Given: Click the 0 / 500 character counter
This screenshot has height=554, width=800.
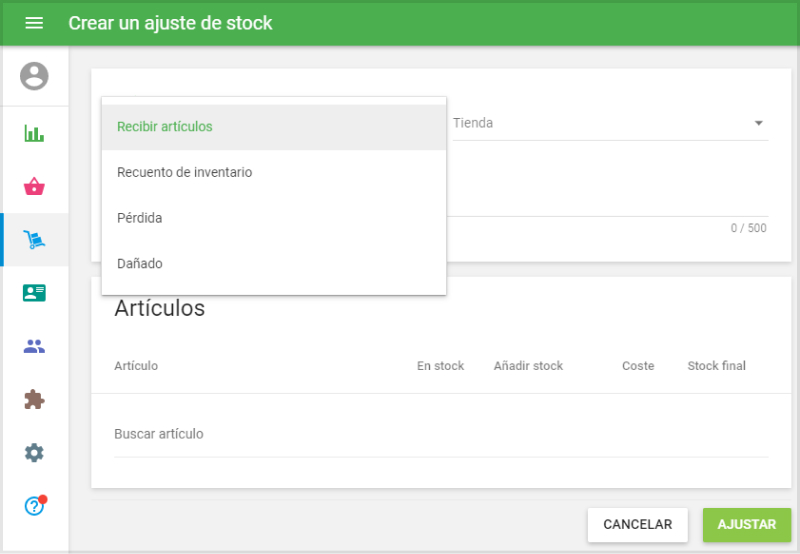Looking at the screenshot, I should point(748,228).
